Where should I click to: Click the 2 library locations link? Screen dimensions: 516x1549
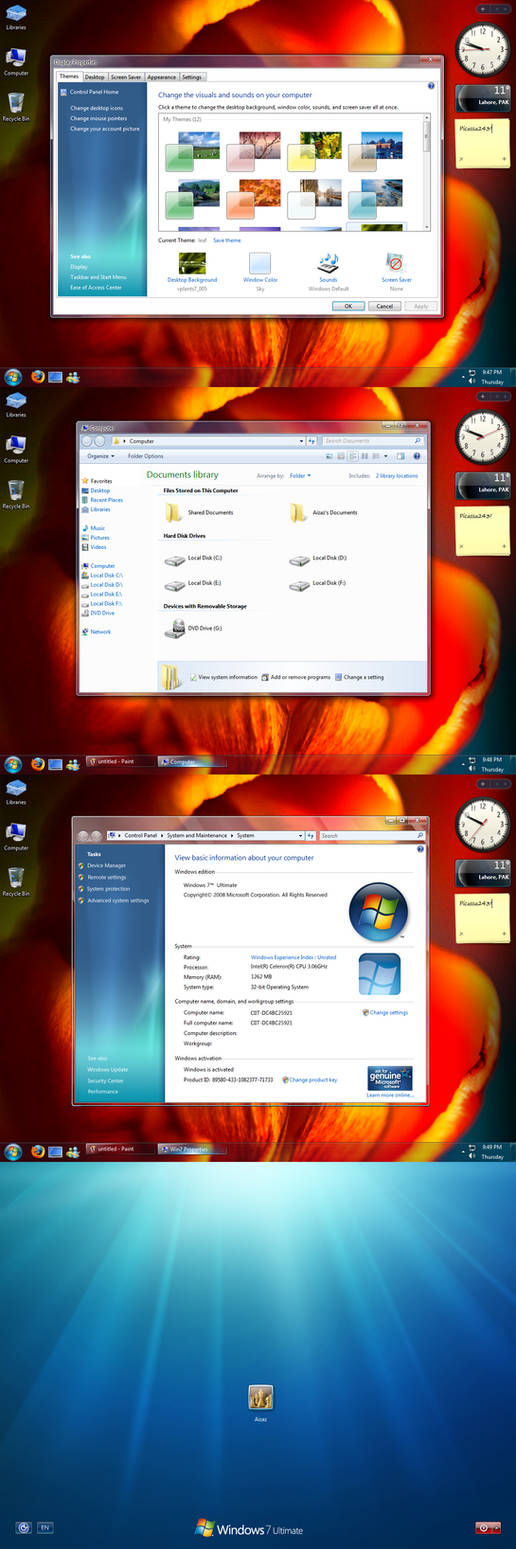pyautogui.click(x=397, y=476)
